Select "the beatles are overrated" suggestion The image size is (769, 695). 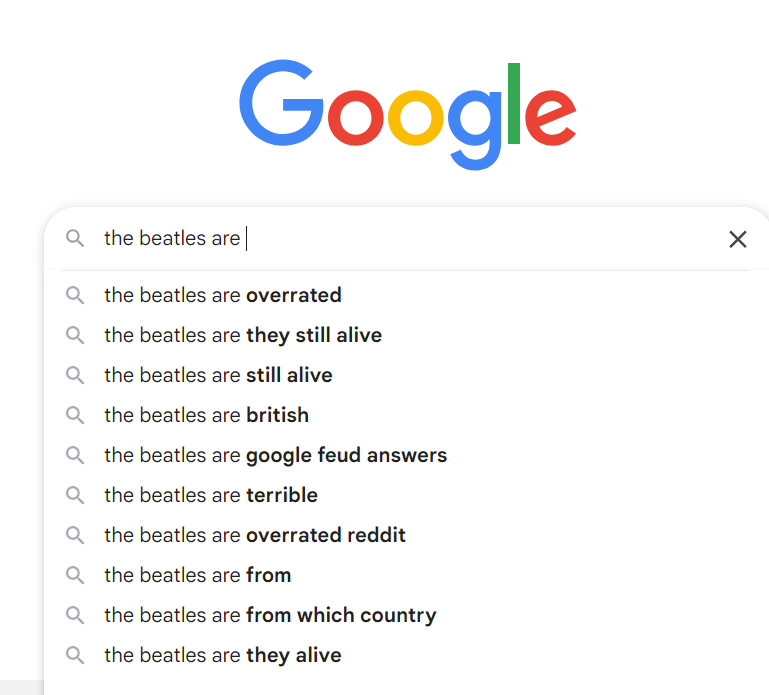[x=223, y=295]
